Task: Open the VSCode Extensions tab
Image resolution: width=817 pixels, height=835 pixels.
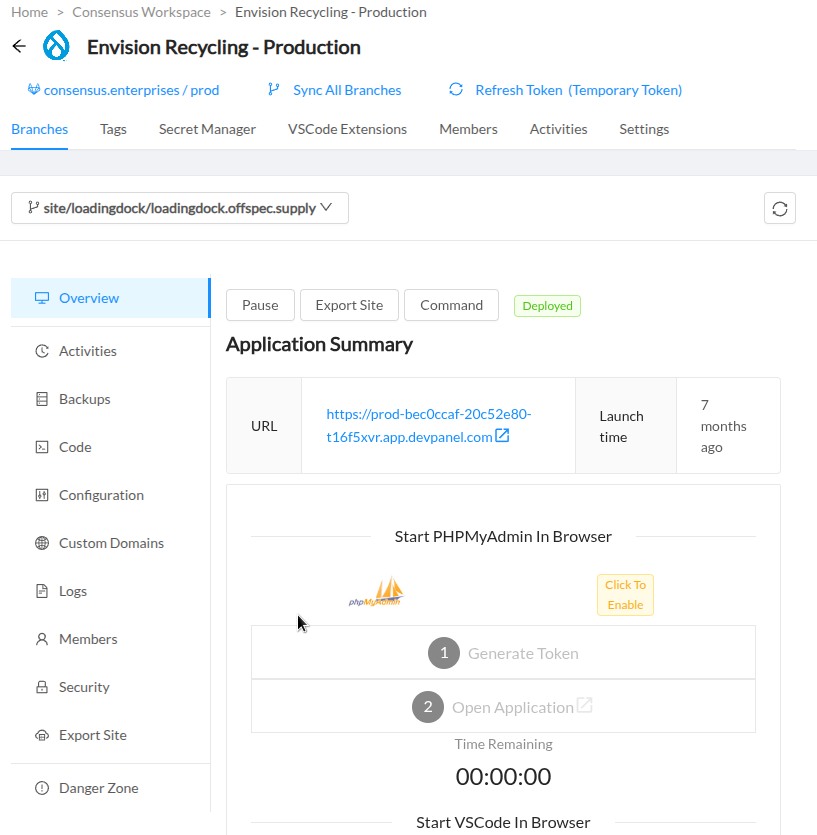Action: coord(347,129)
